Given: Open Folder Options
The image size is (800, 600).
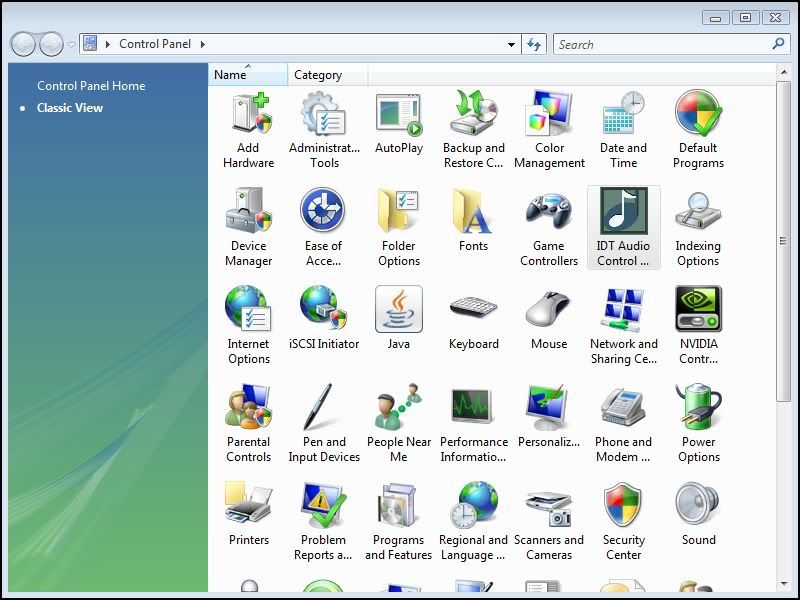Looking at the screenshot, I should [x=399, y=228].
